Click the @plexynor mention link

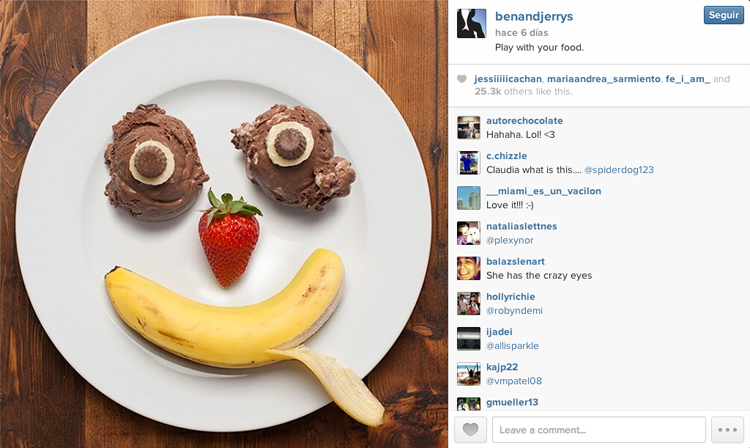(509, 240)
